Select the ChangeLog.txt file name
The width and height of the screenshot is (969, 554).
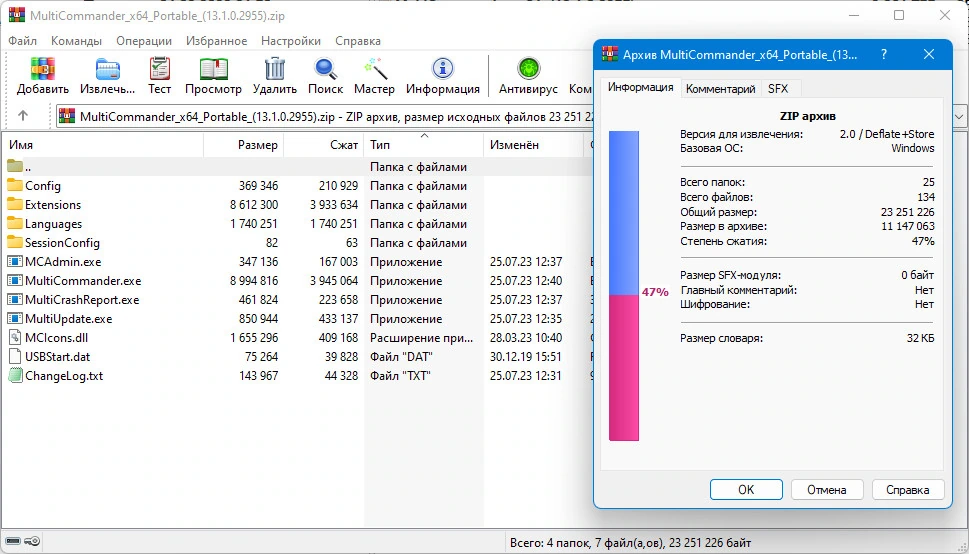[x=64, y=376]
